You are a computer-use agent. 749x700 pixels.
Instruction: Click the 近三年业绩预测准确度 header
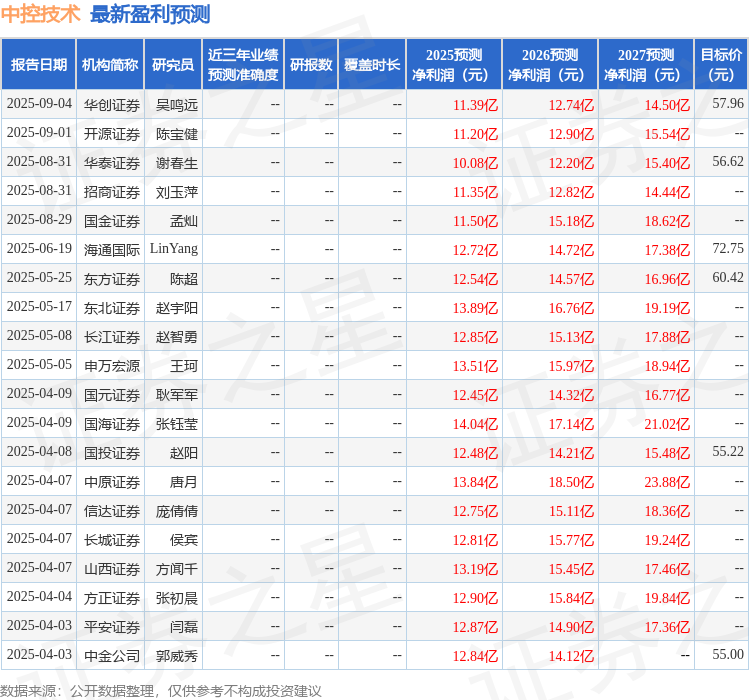[x=243, y=65]
